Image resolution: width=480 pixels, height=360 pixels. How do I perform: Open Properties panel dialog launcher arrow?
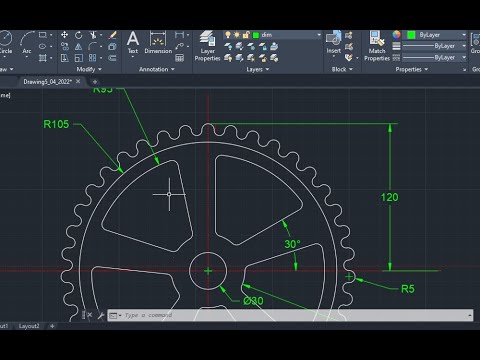464,70
